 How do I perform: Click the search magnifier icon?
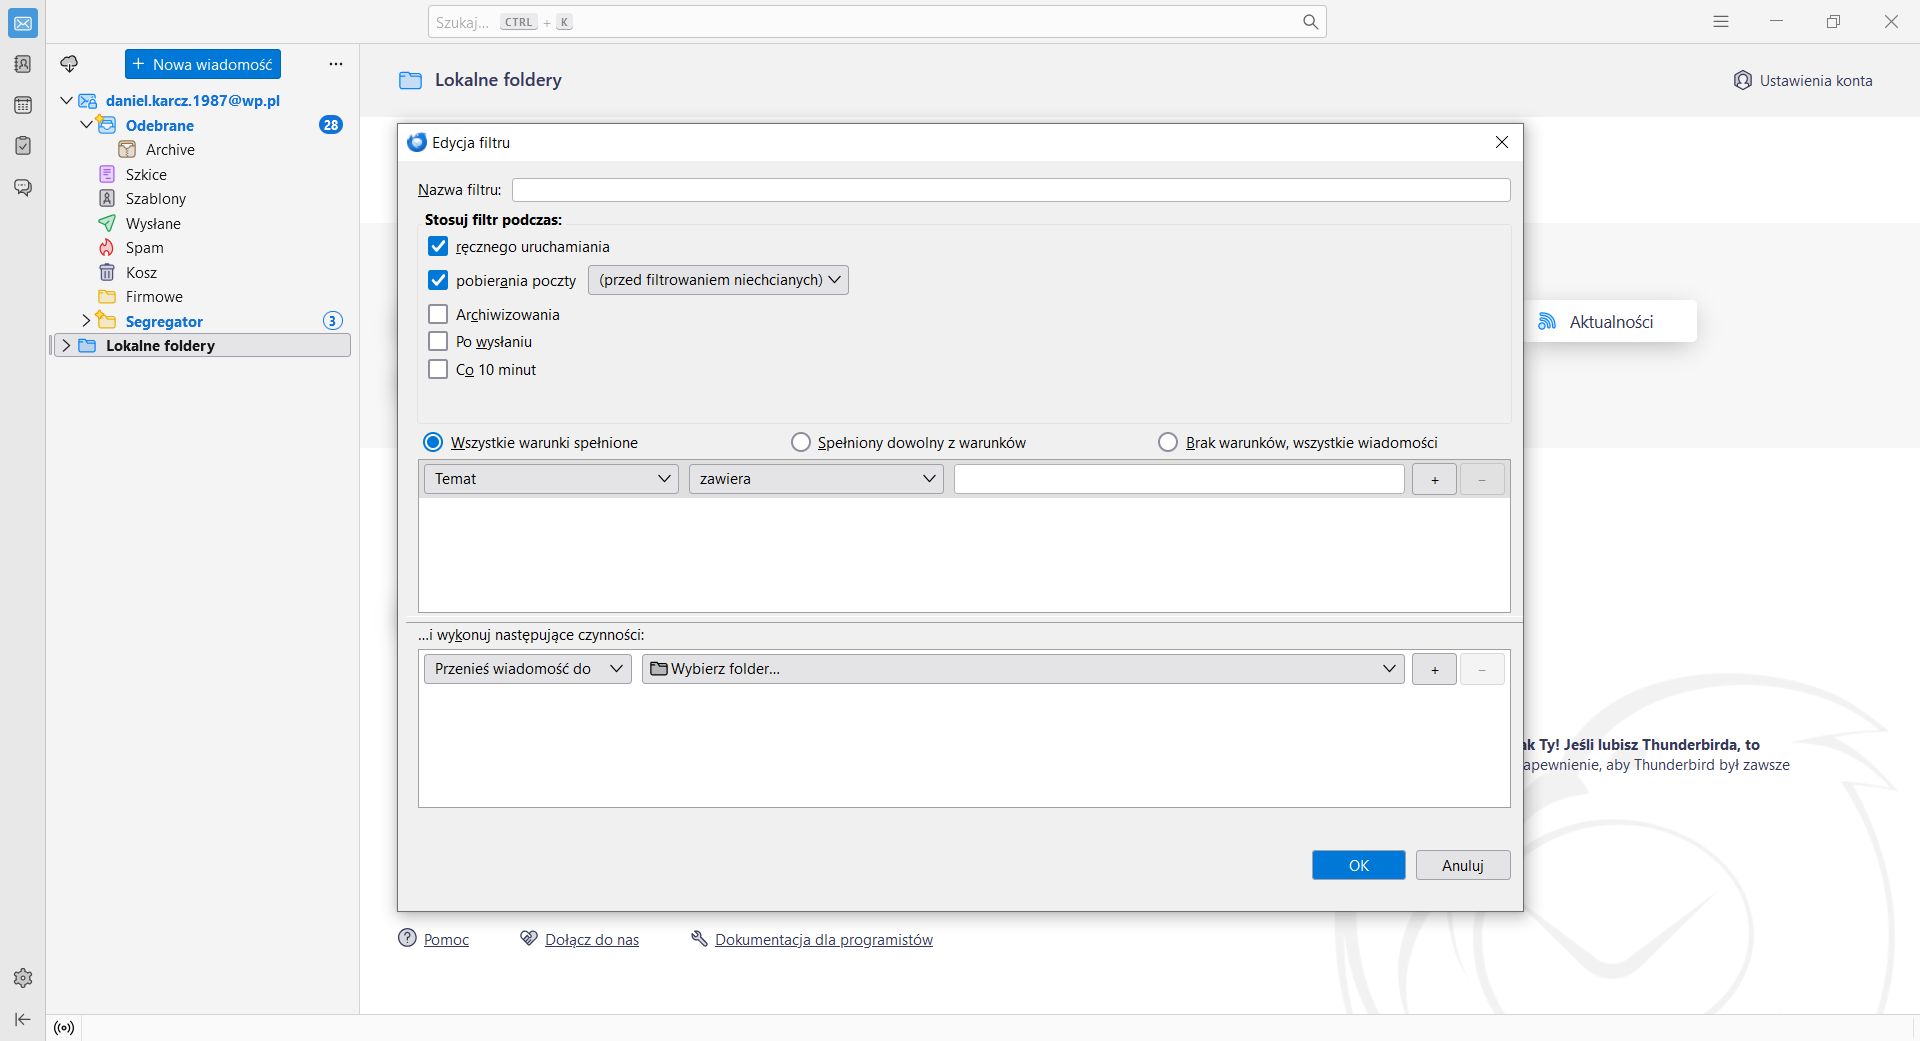[1310, 22]
